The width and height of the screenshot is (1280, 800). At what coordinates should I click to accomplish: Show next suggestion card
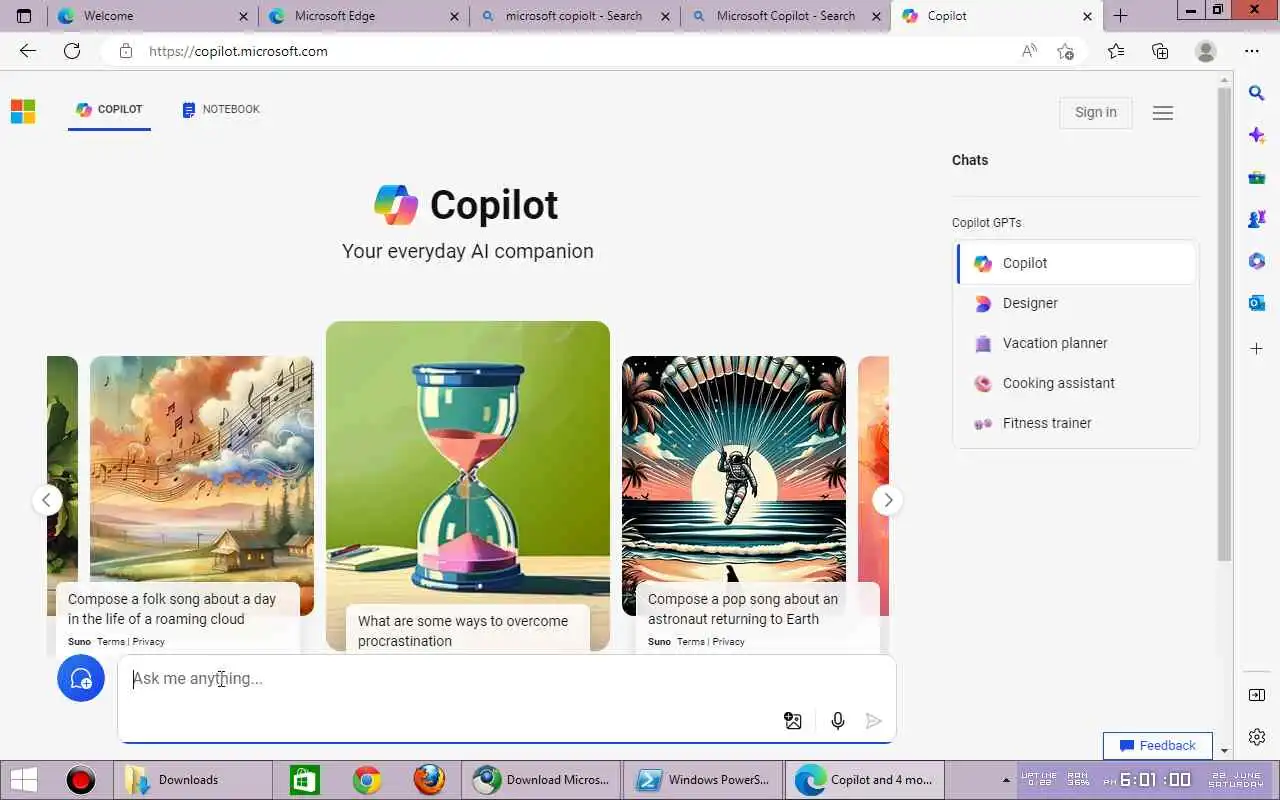tap(888, 500)
